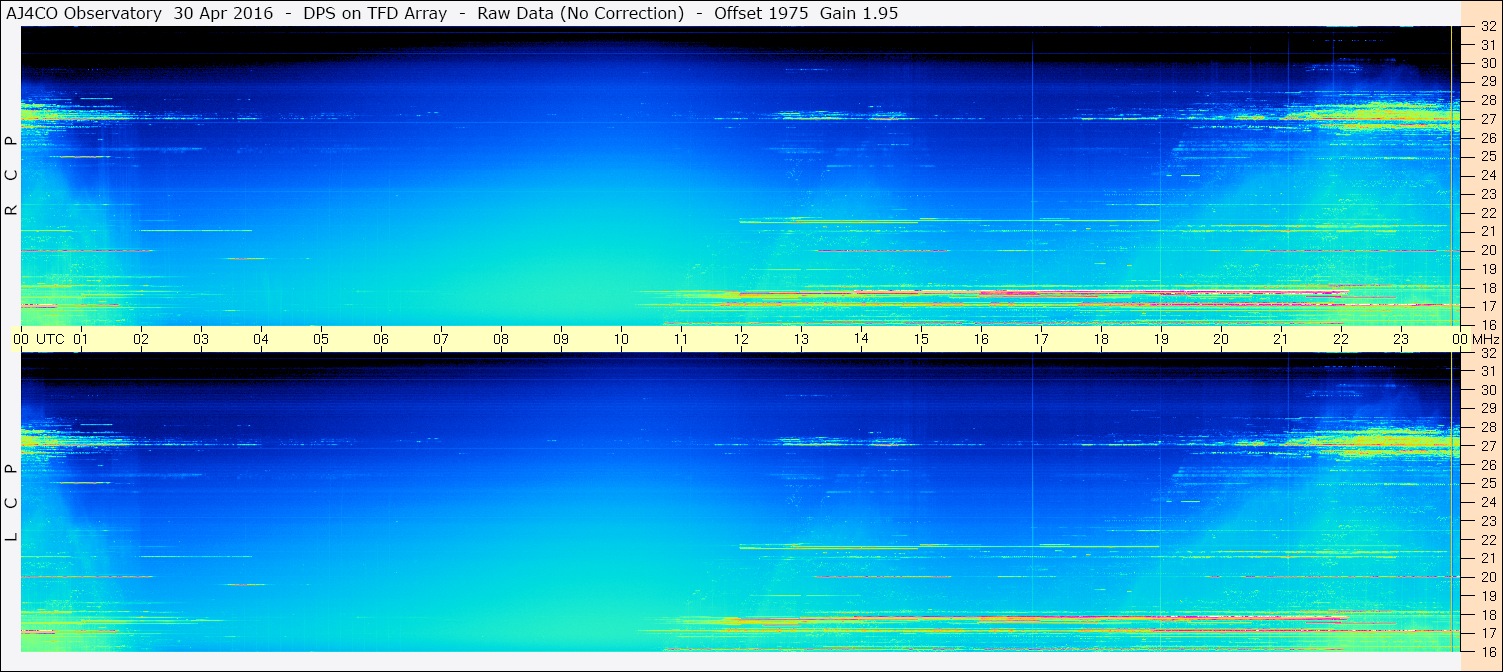Viewport: 1503px width, 672px height.
Task: Click the 19 hour tick on time axis
Action: pyautogui.click(x=1161, y=339)
